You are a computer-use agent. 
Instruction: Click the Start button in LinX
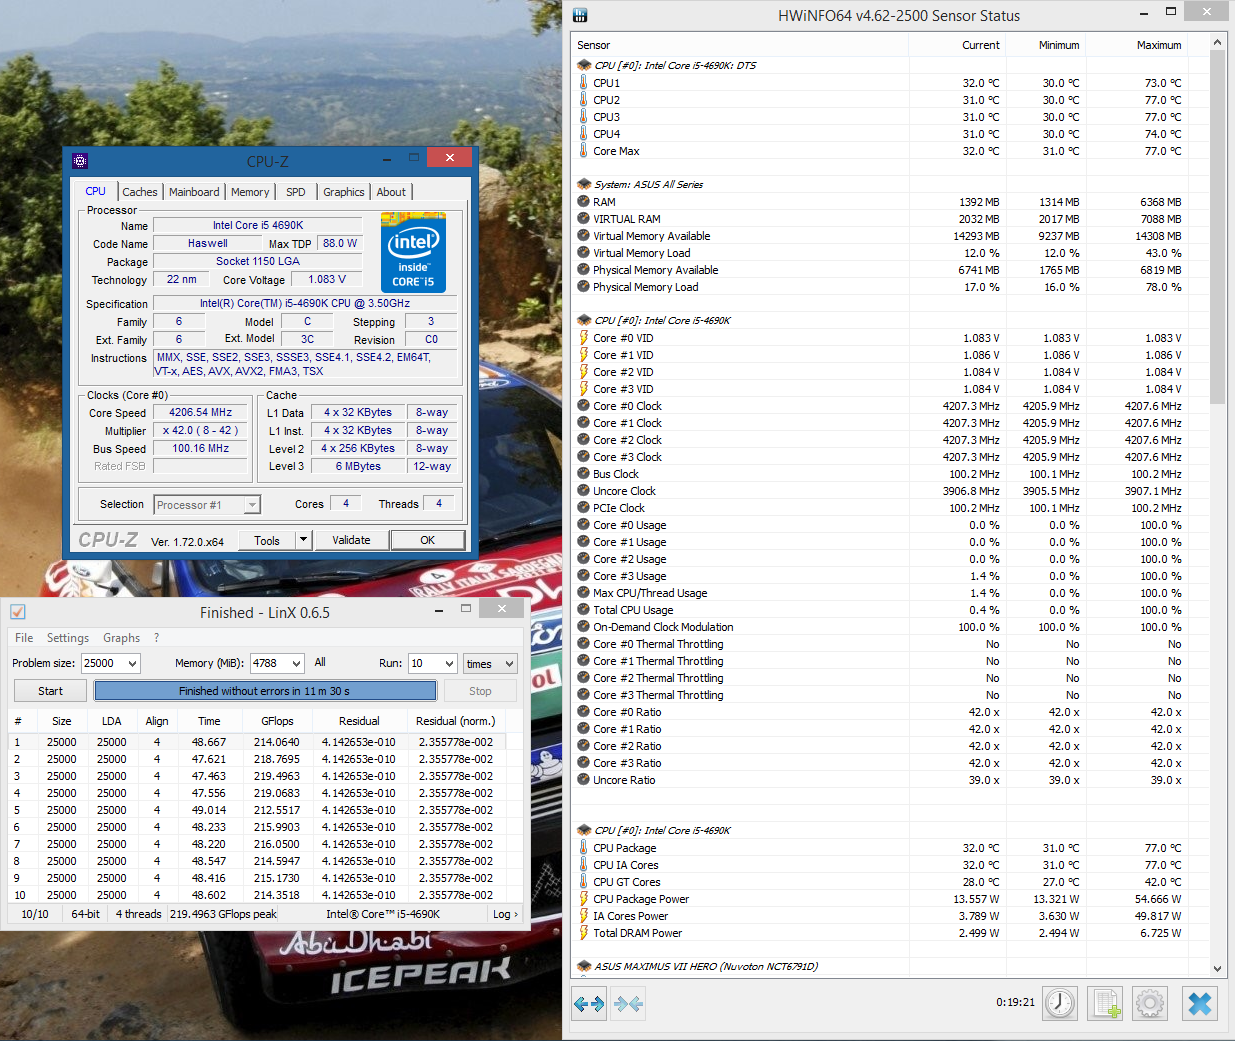[x=50, y=691]
